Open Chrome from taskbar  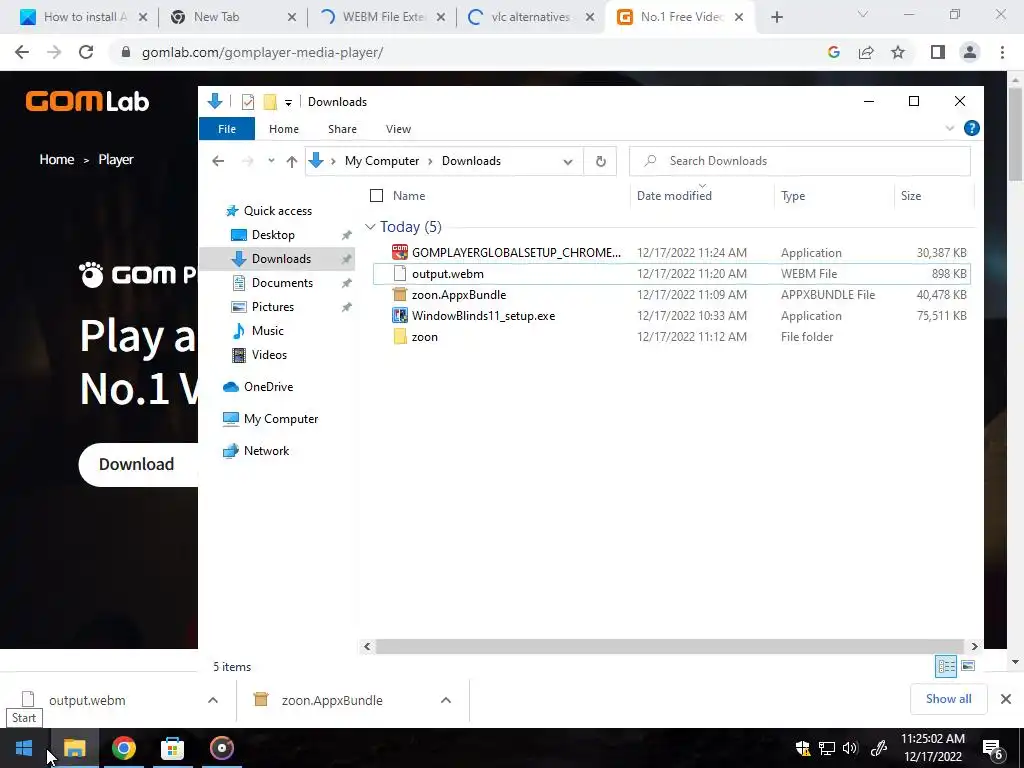tap(123, 748)
